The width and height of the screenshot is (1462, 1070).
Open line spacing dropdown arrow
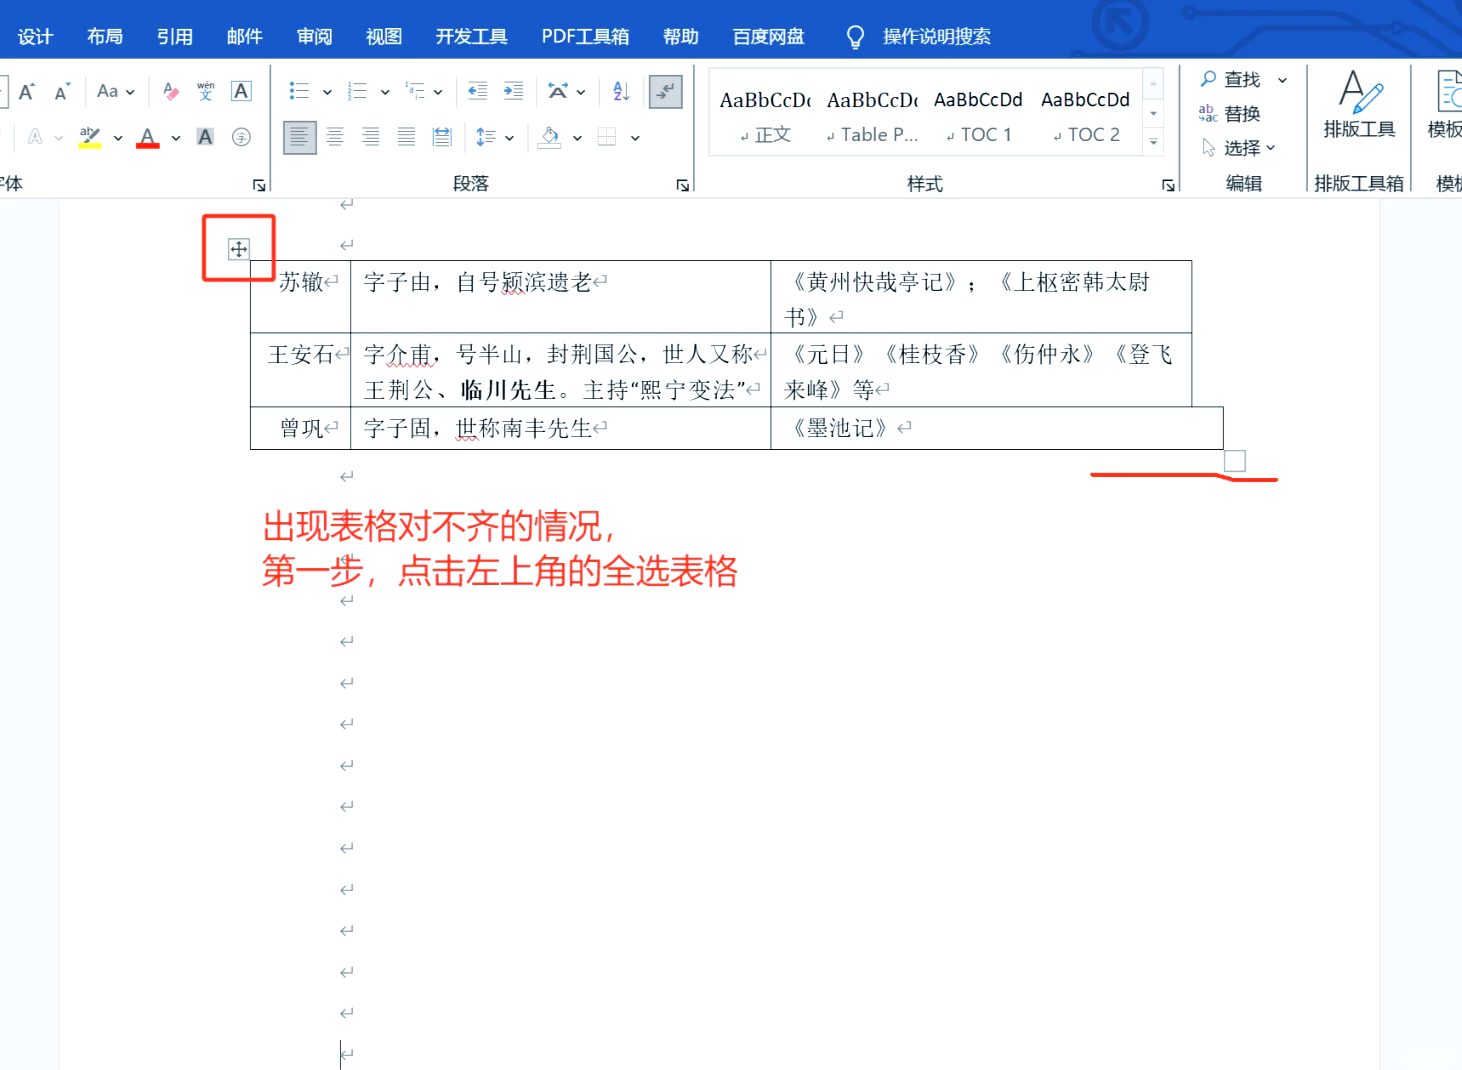tap(509, 138)
